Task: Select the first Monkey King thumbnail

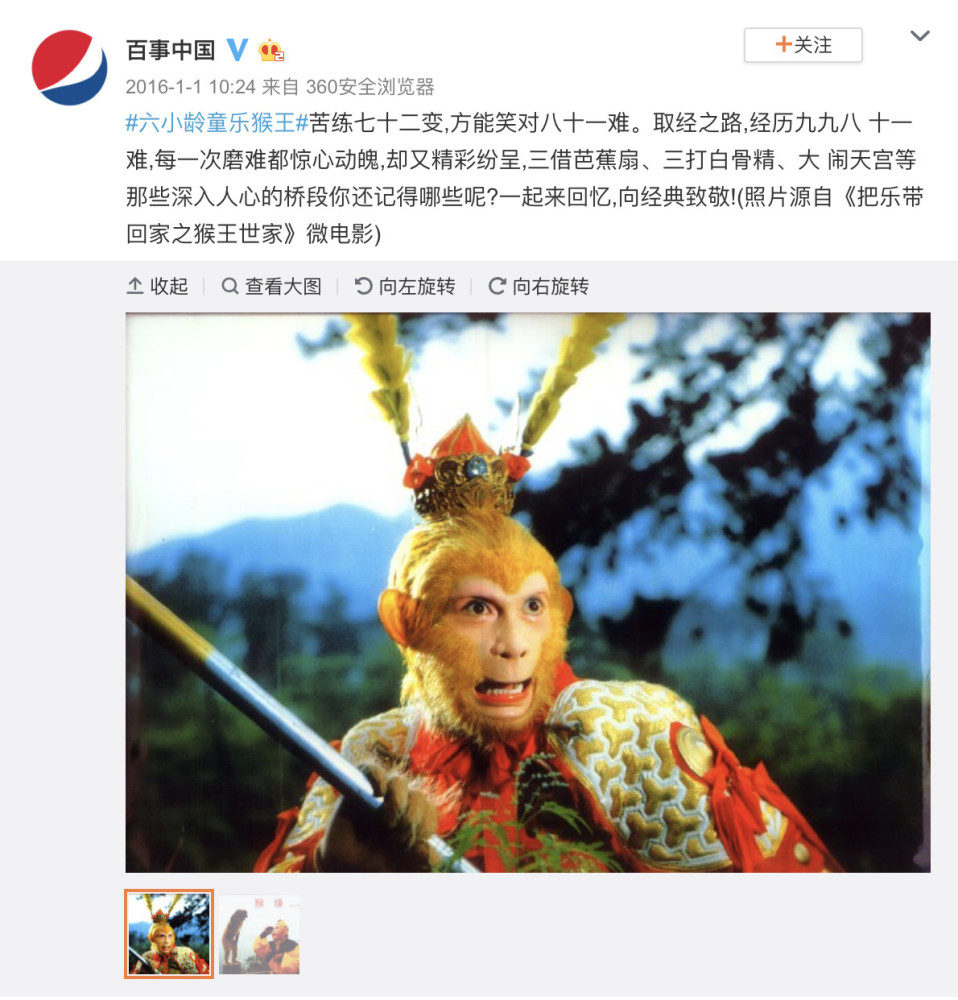Action: pyautogui.click(x=169, y=934)
